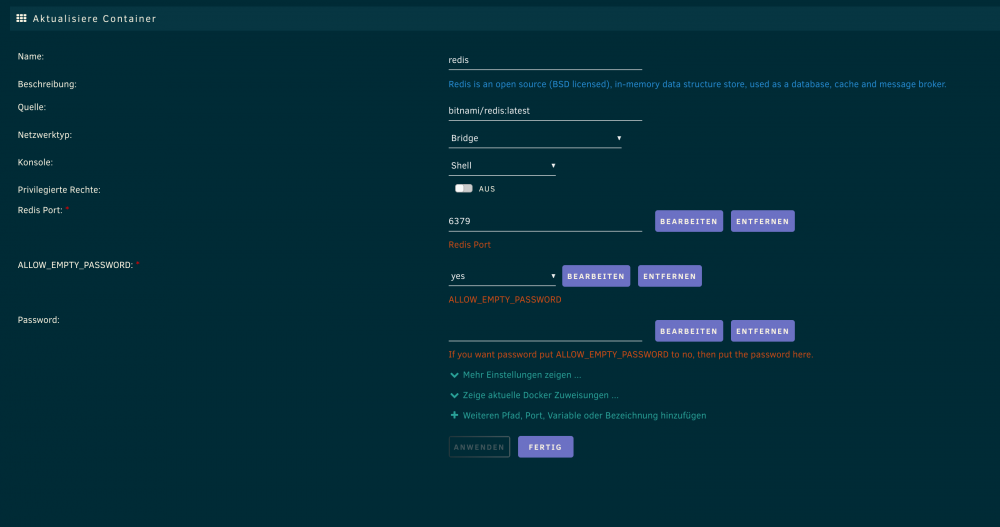Click the Aktualisiere Container title text
Viewport: 1000px width, 527px height.
click(x=94, y=19)
